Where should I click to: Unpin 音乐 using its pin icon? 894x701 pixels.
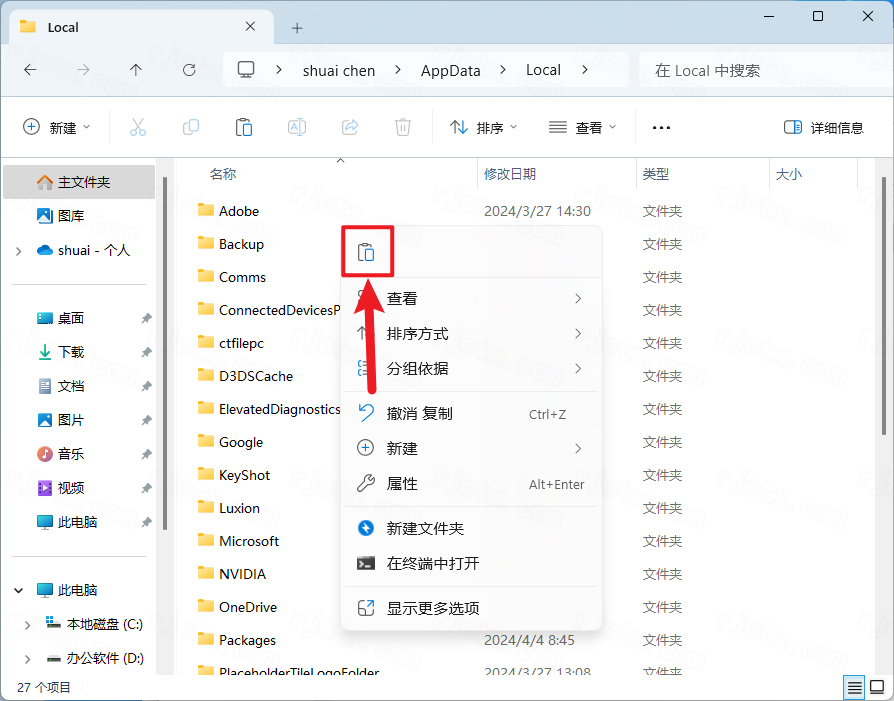(x=147, y=454)
